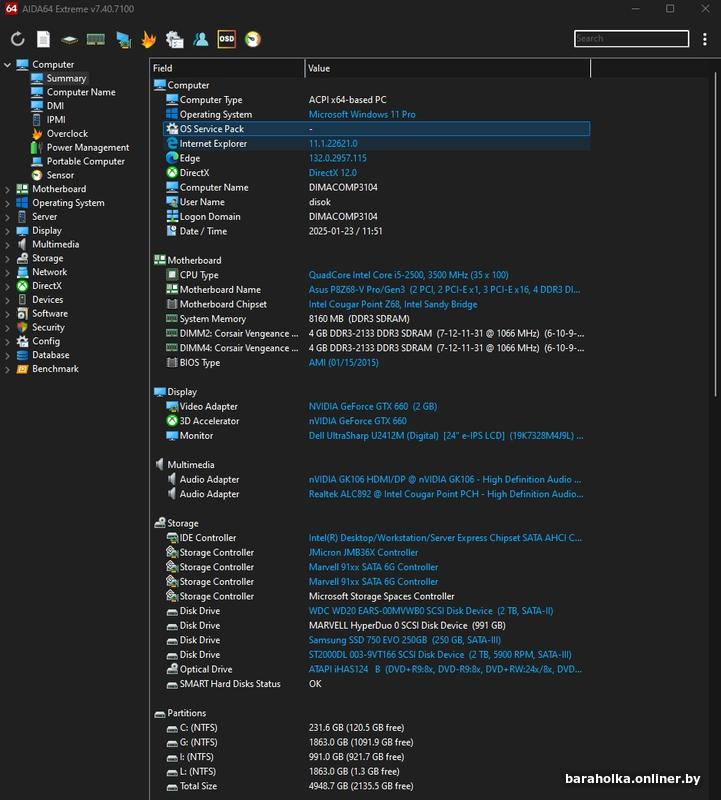Expand the Multimedia tree node
Screen dimensions: 721x800
pos(7,244)
